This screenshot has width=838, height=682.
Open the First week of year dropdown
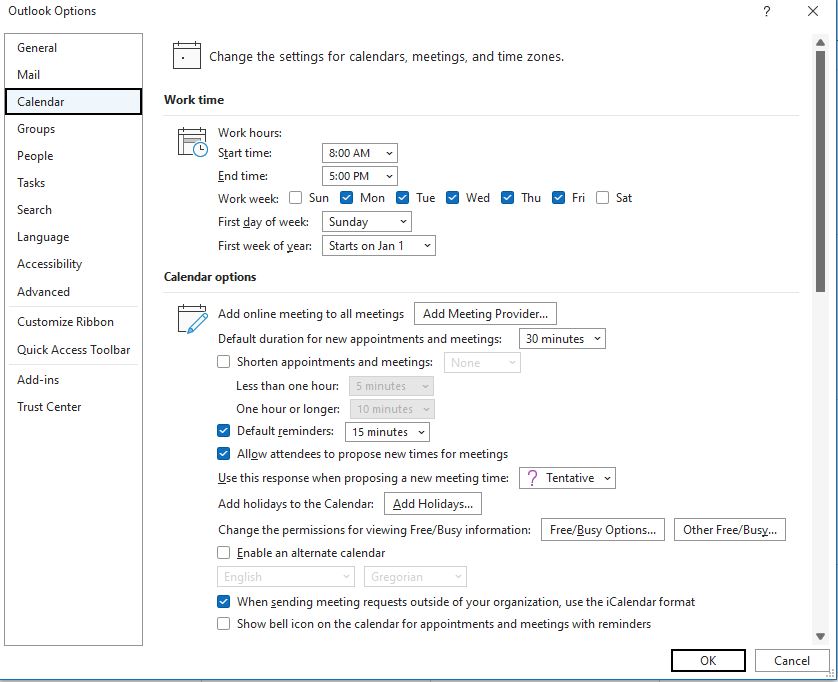(x=378, y=245)
